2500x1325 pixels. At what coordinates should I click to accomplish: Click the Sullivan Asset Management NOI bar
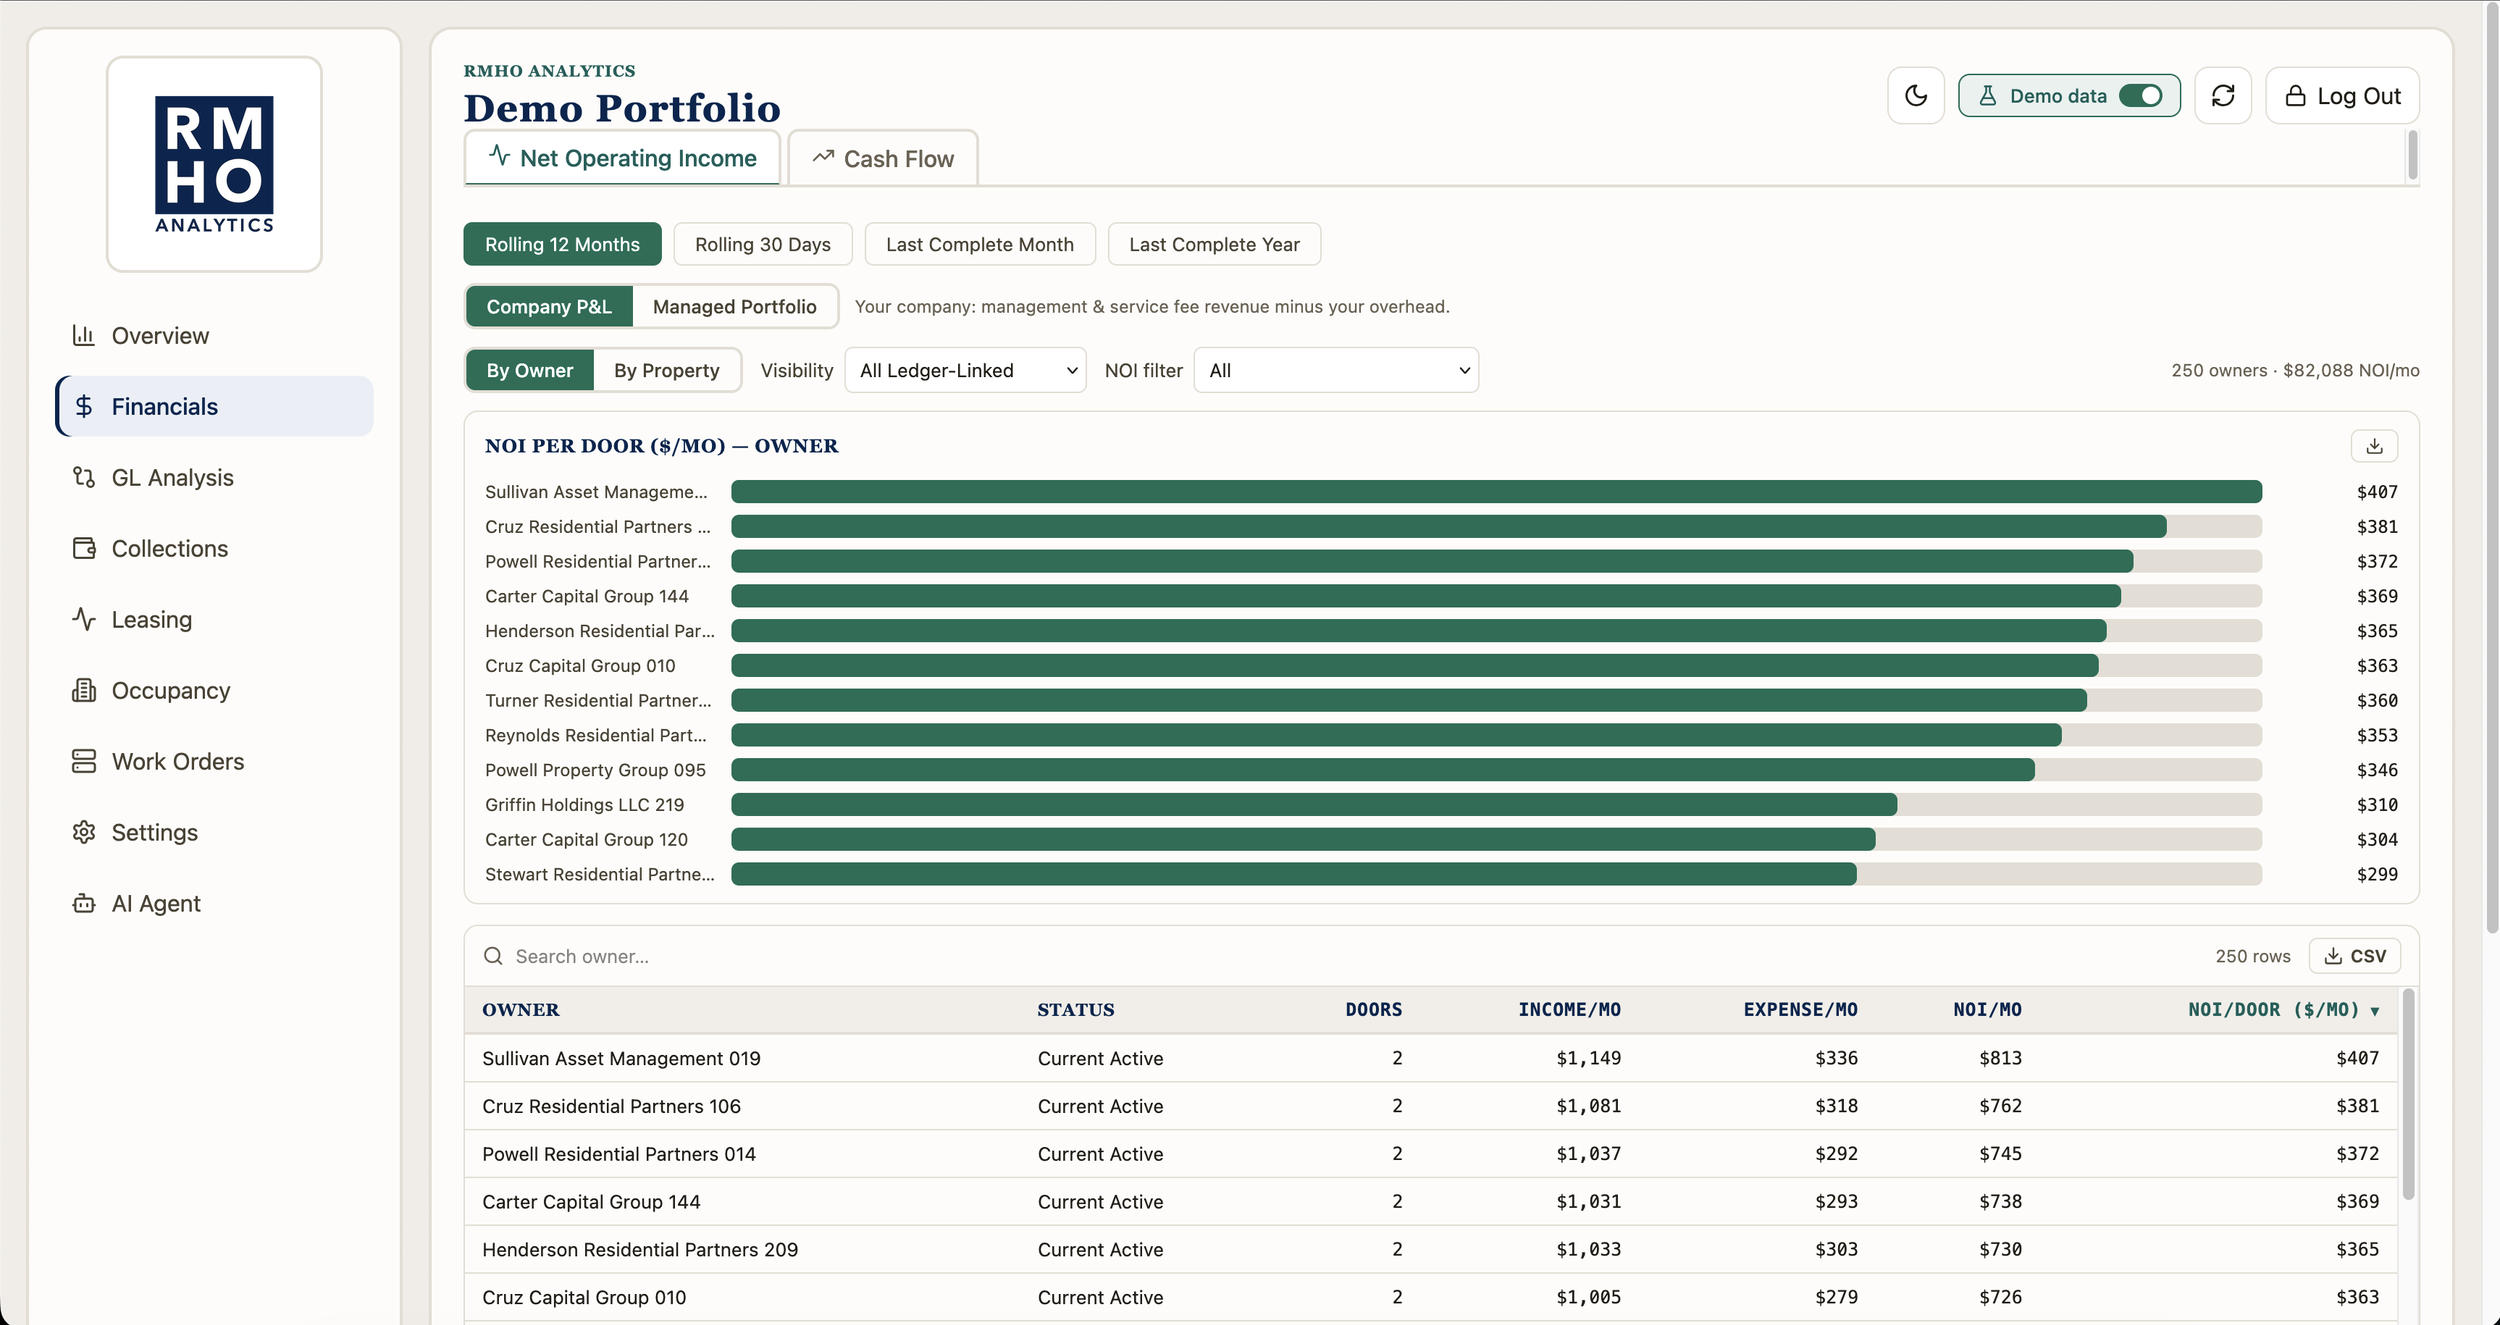[x=1496, y=492]
